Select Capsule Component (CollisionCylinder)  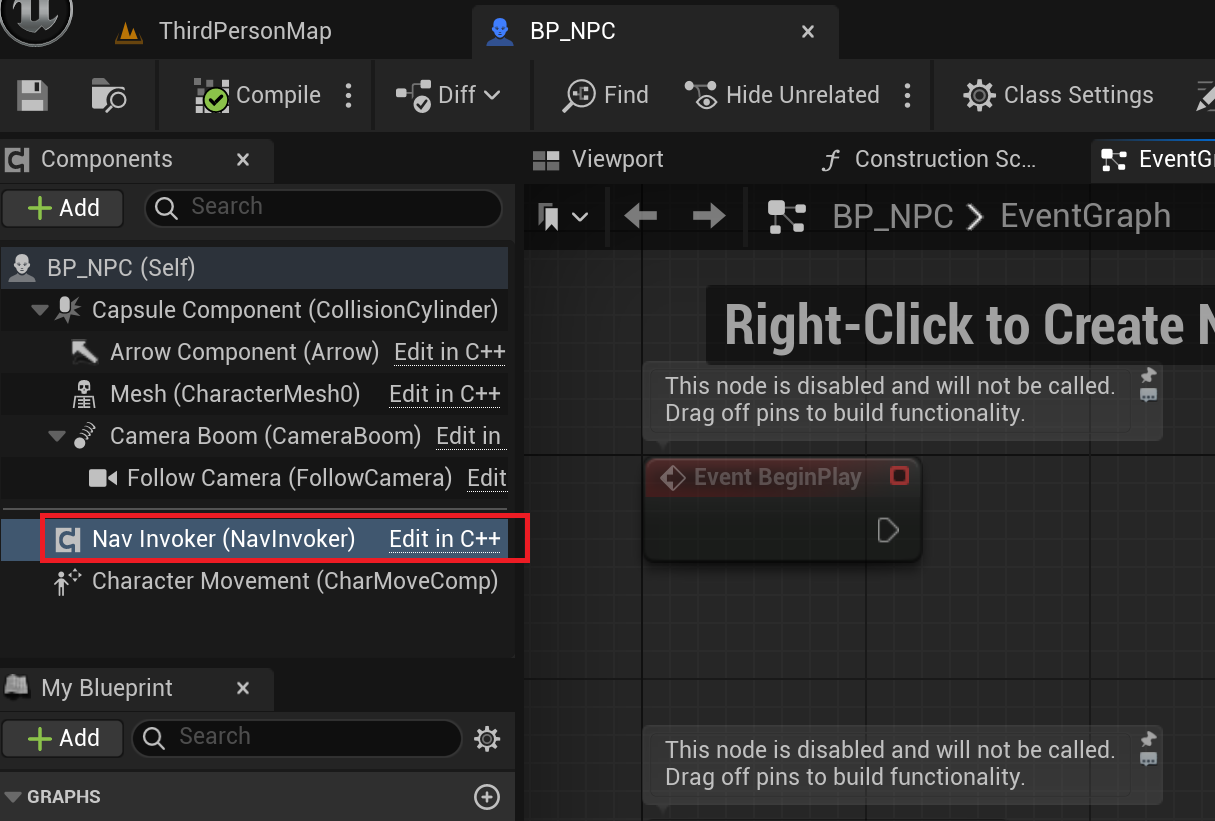tap(295, 310)
